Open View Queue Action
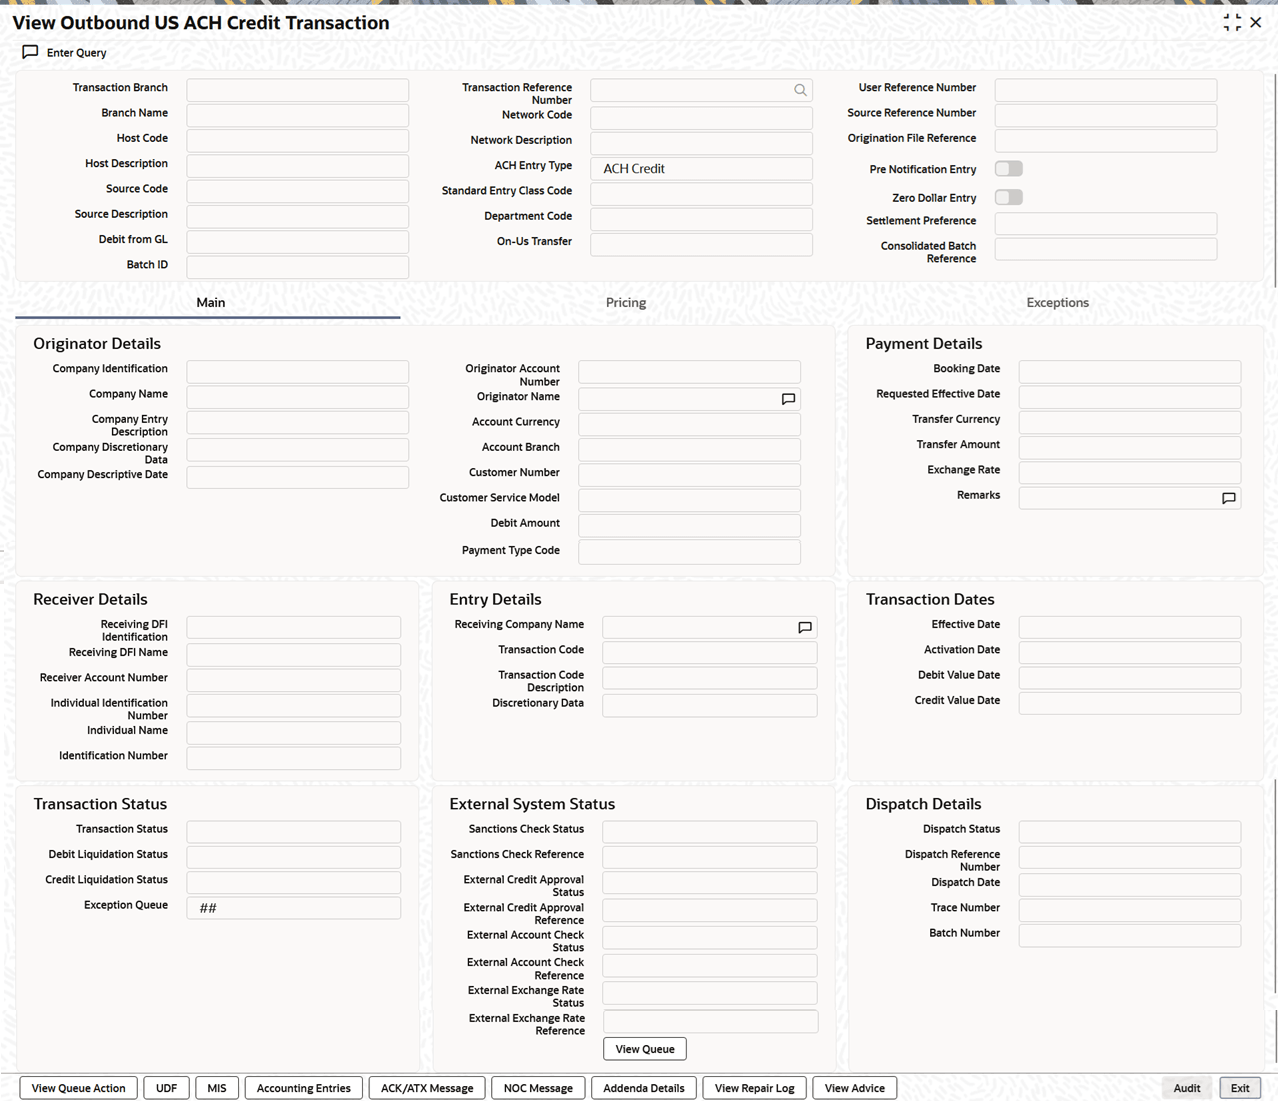Screen dimensions: 1278x1101 click(x=78, y=1088)
